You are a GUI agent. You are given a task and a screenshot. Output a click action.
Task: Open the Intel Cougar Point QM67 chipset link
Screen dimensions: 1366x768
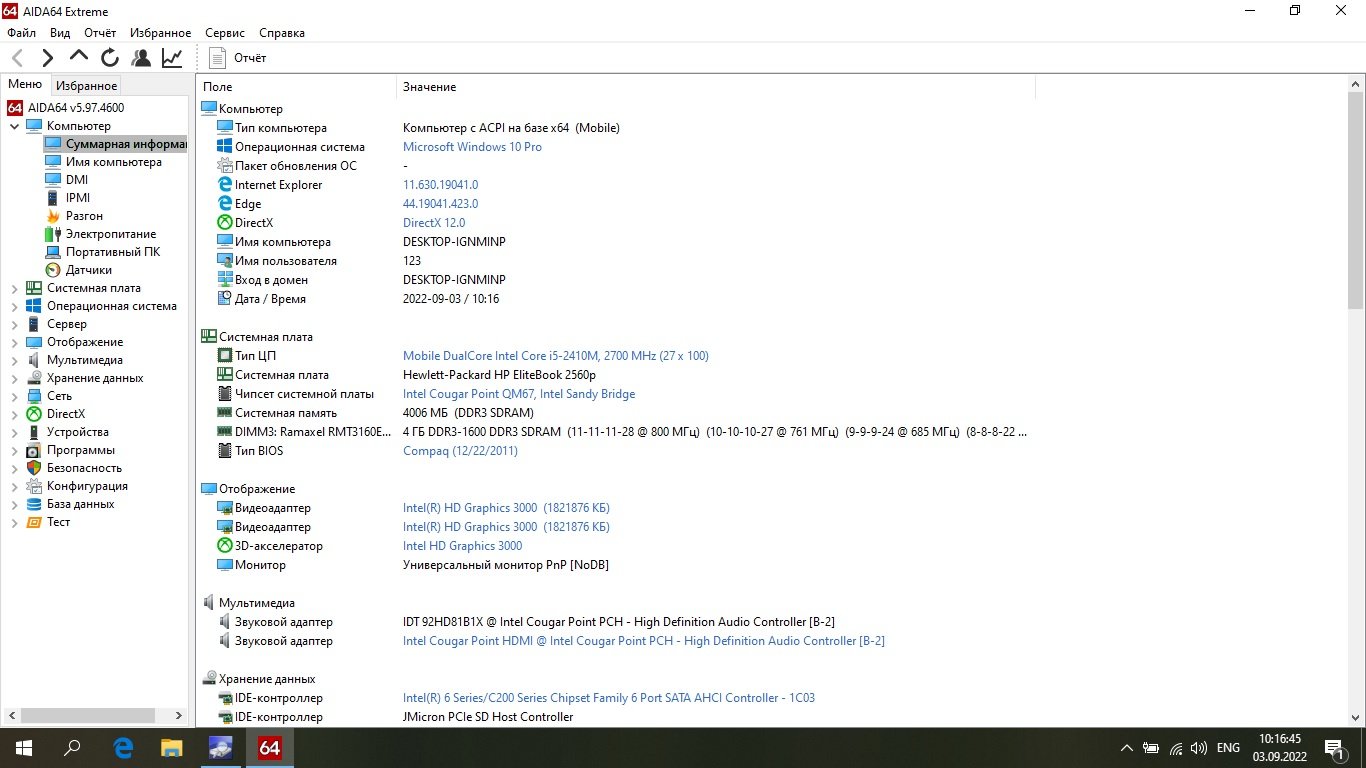[519, 394]
